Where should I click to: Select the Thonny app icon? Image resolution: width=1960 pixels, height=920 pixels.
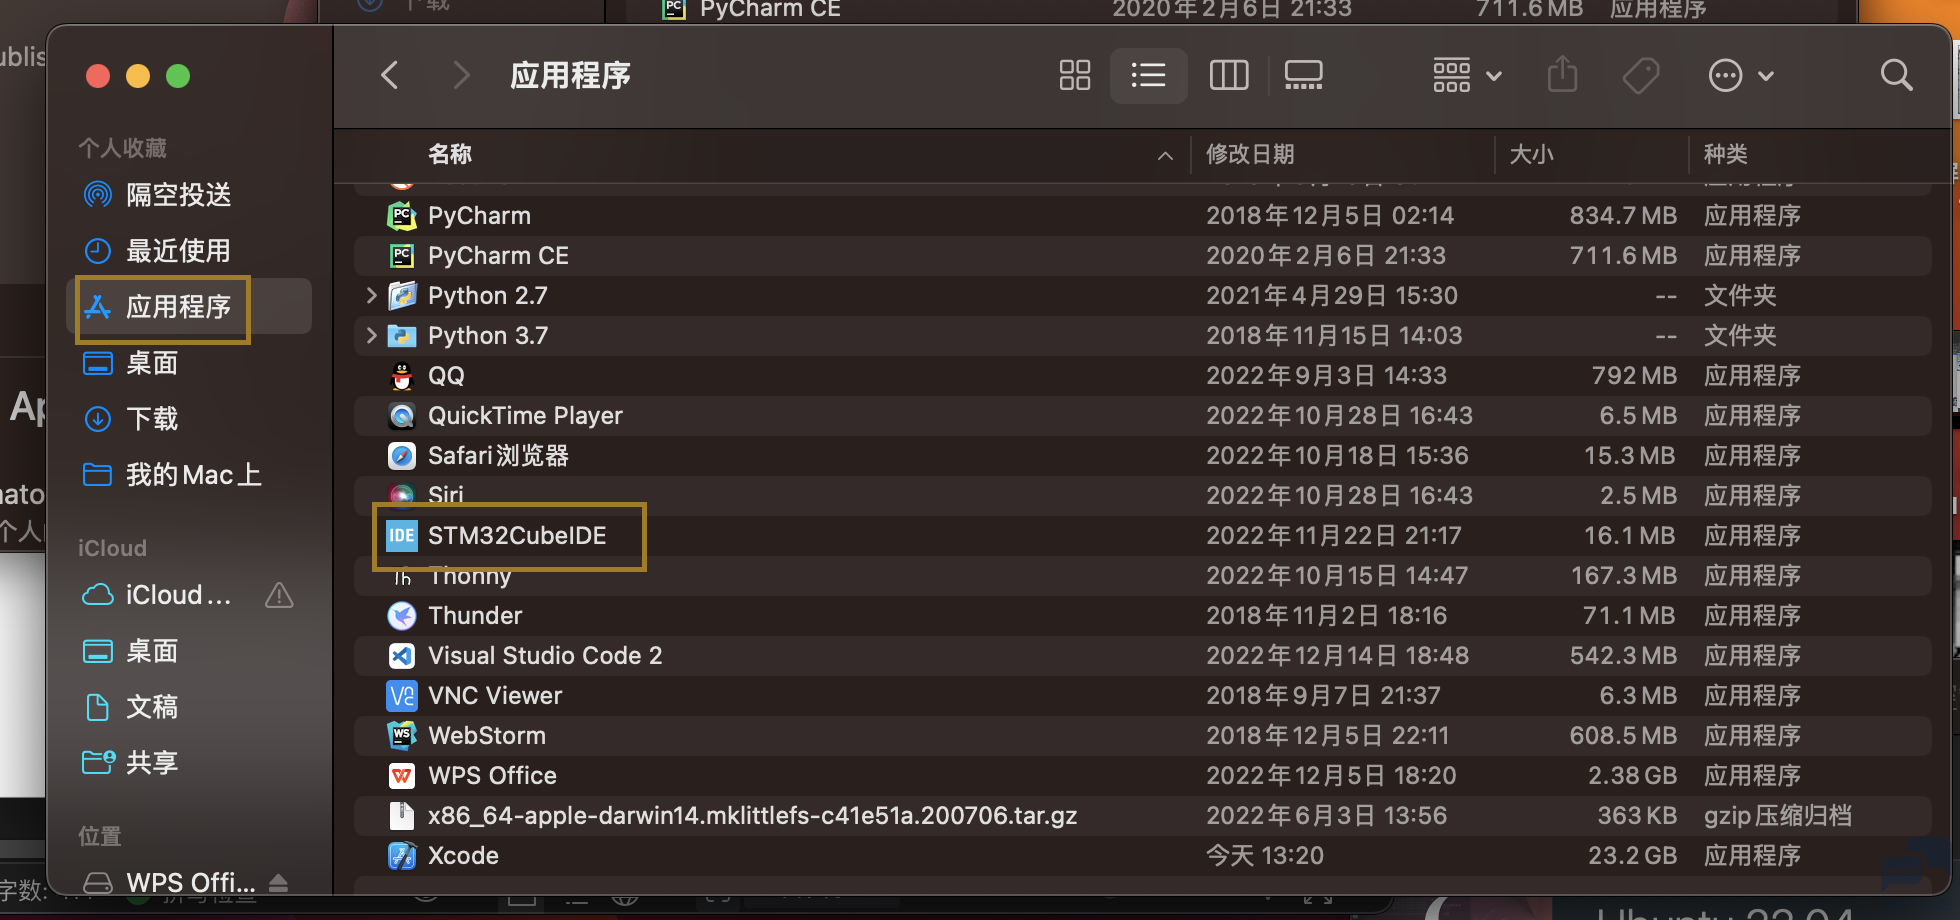pos(402,577)
